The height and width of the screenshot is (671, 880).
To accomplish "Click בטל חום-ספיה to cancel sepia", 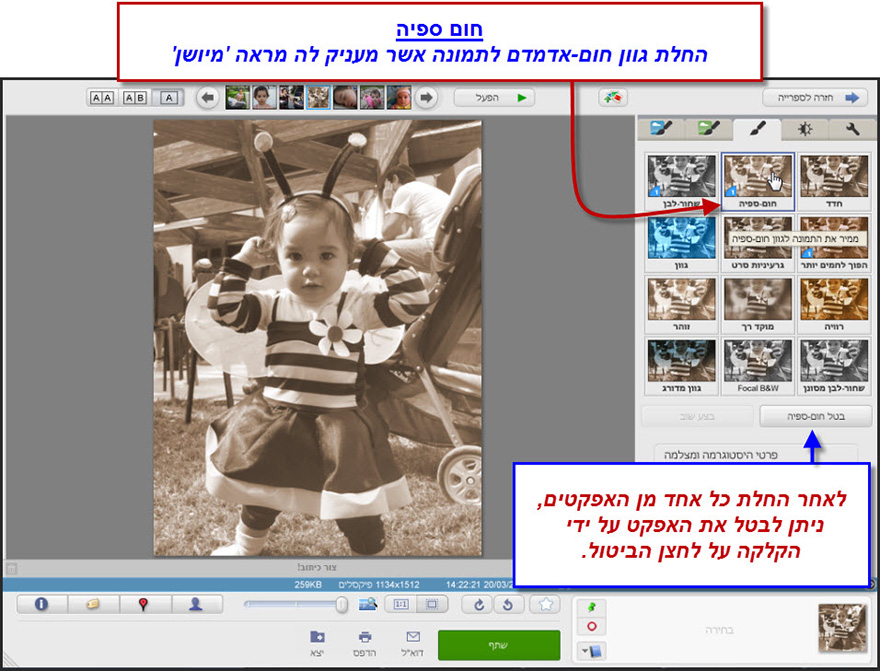I will pyautogui.click(x=815, y=416).
